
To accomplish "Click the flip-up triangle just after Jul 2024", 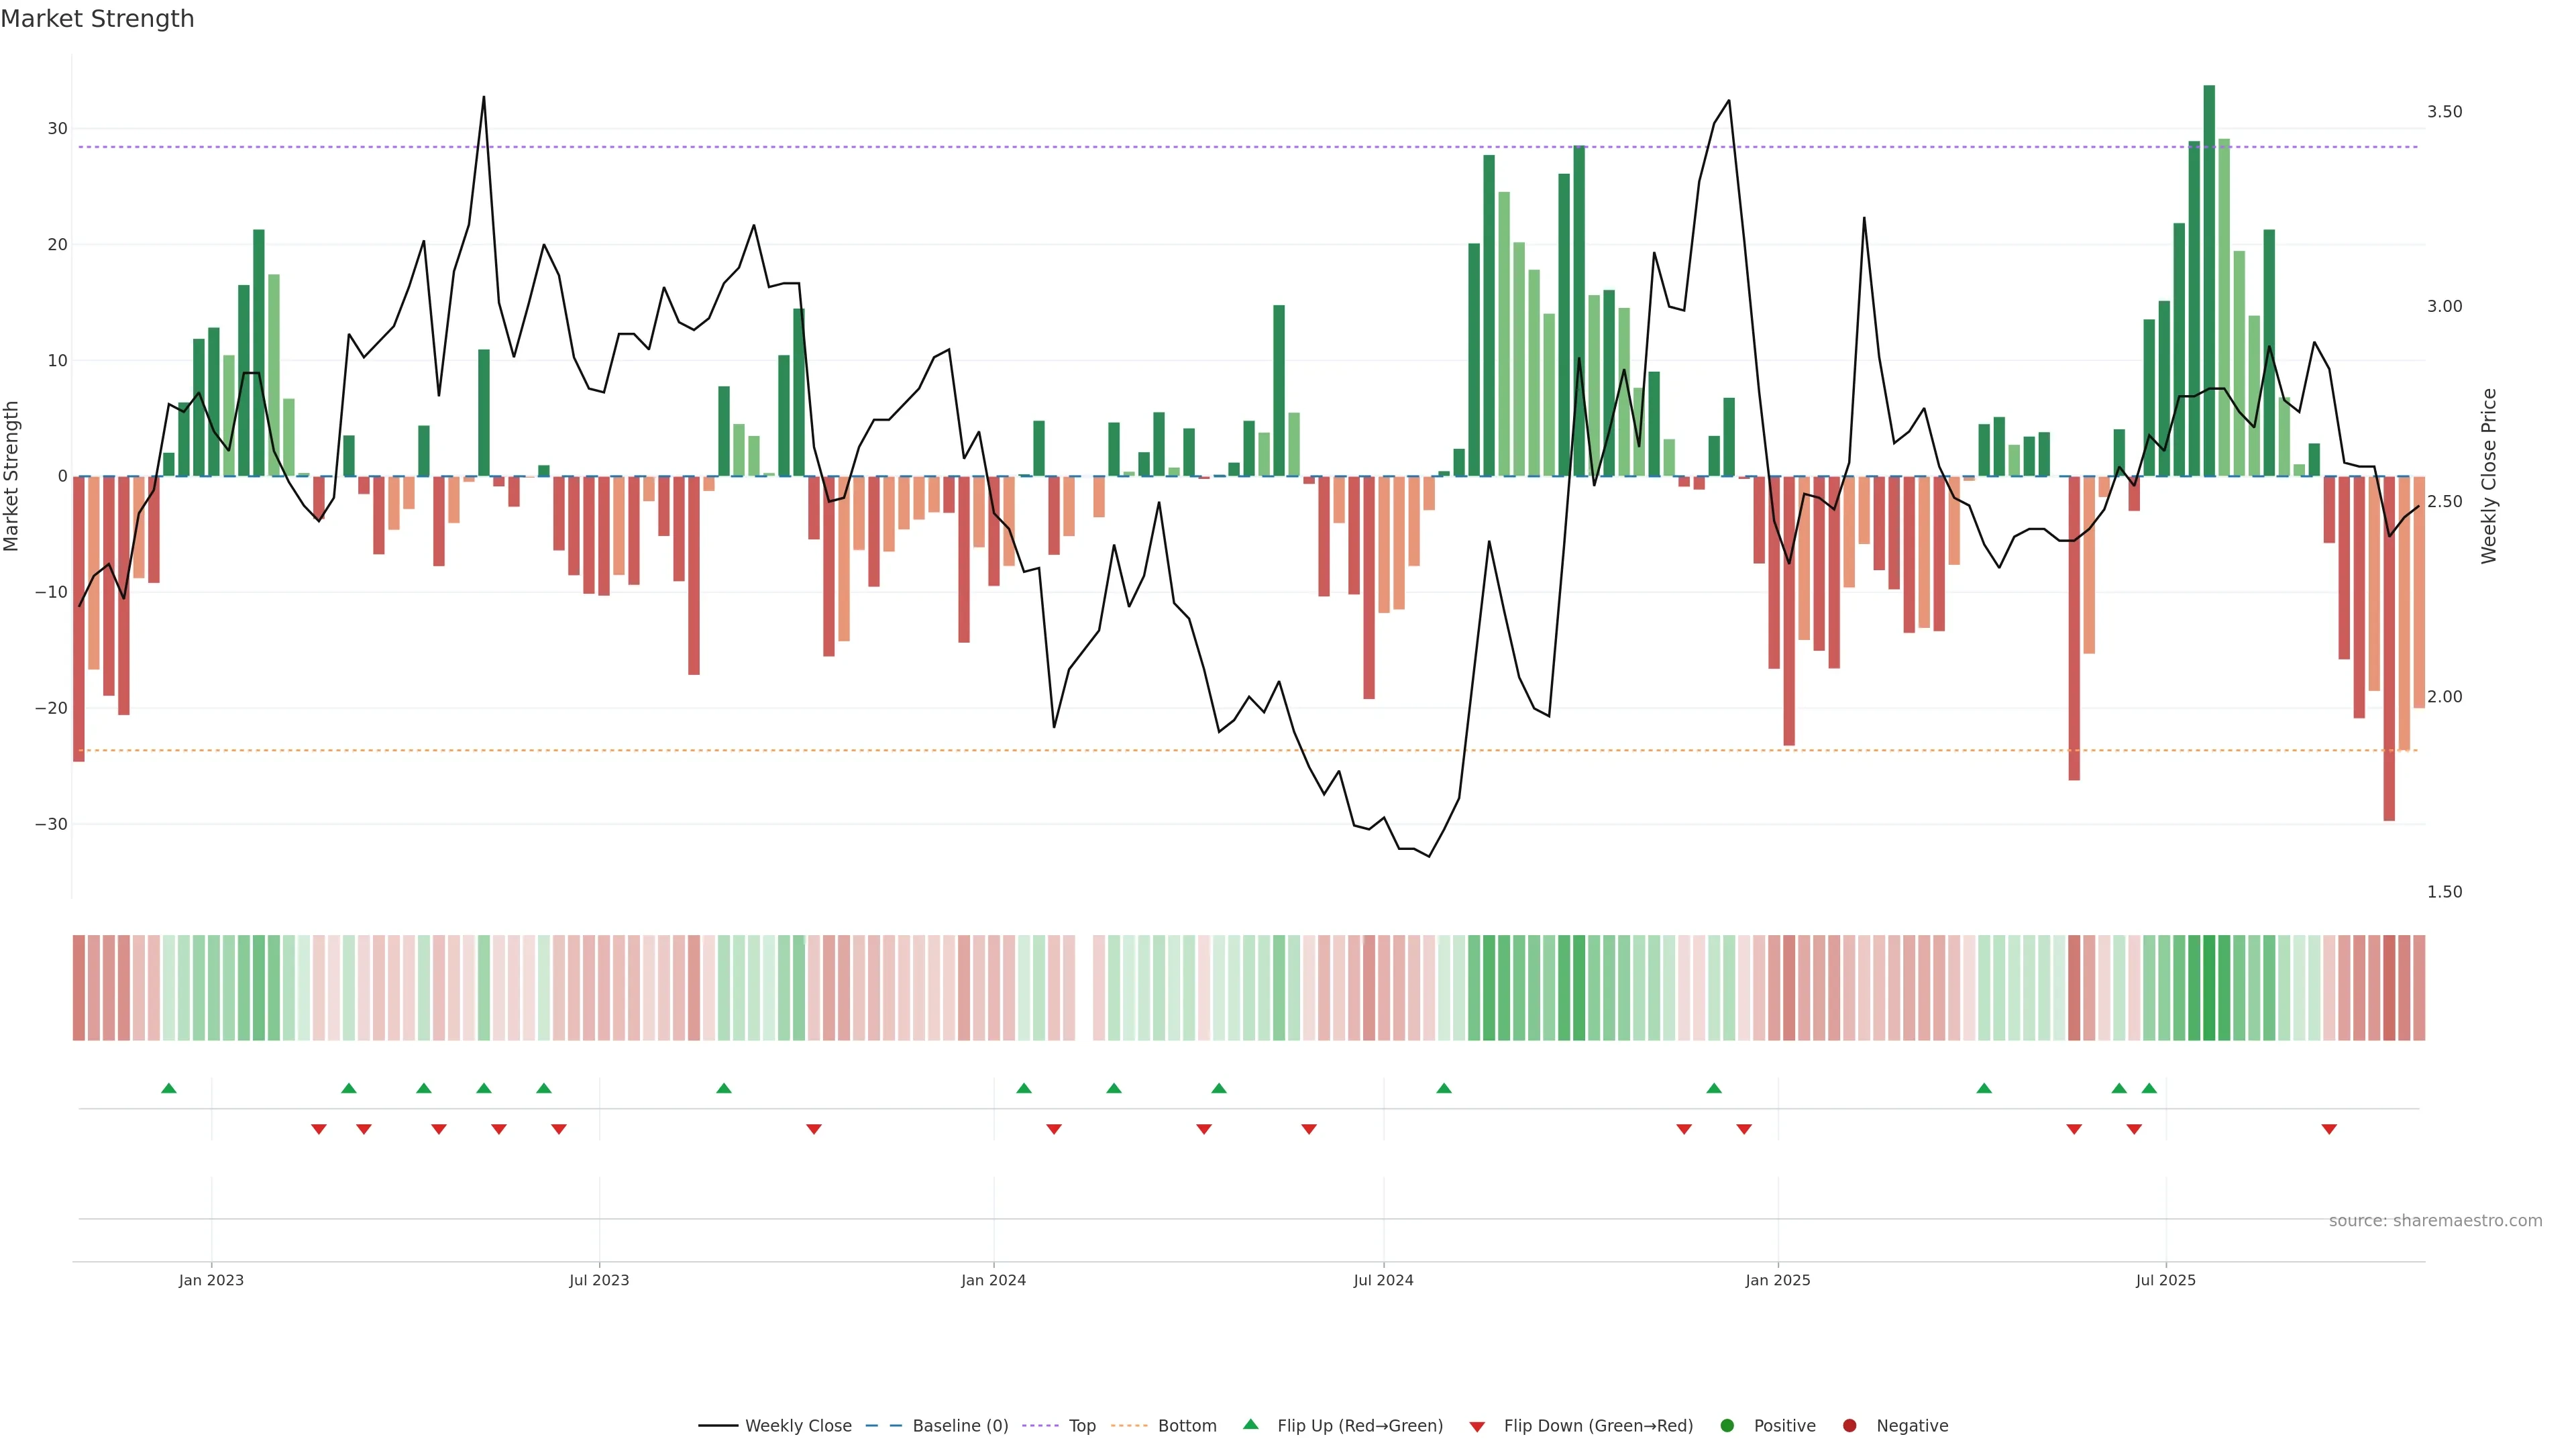I will pyautogui.click(x=1444, y=1088).
